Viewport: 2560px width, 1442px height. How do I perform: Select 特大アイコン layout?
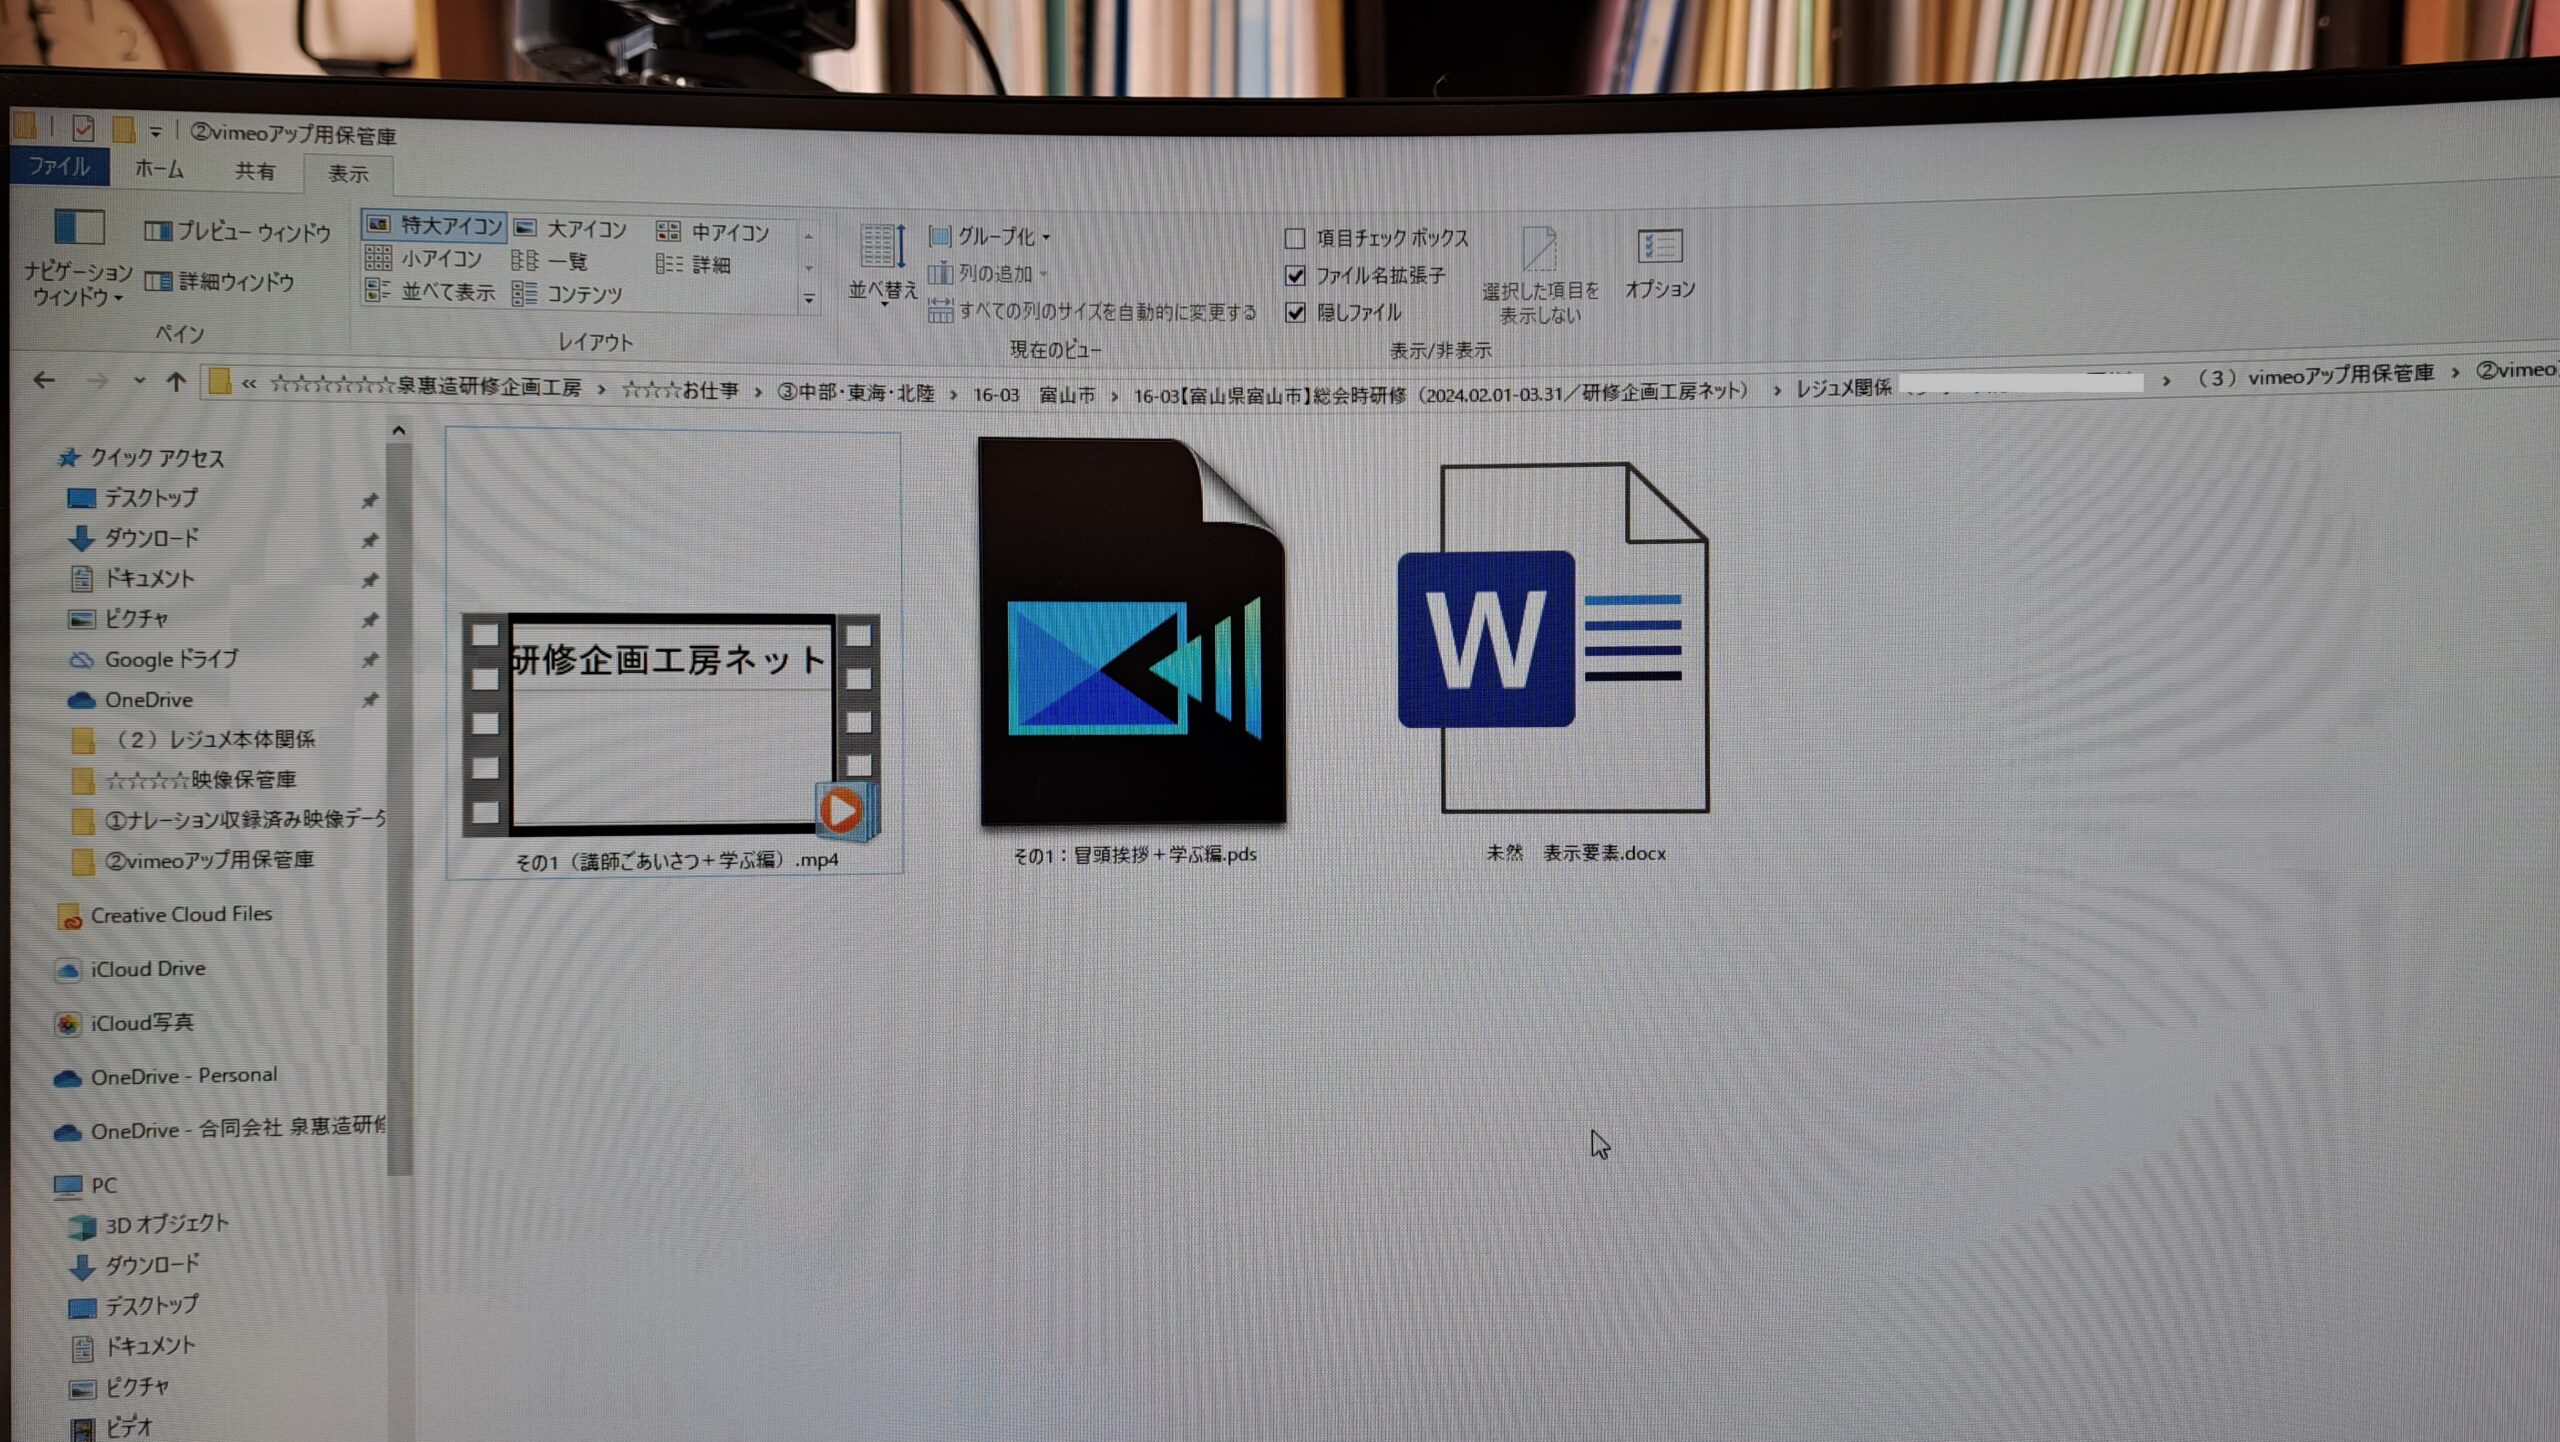(x=434, y=226)
